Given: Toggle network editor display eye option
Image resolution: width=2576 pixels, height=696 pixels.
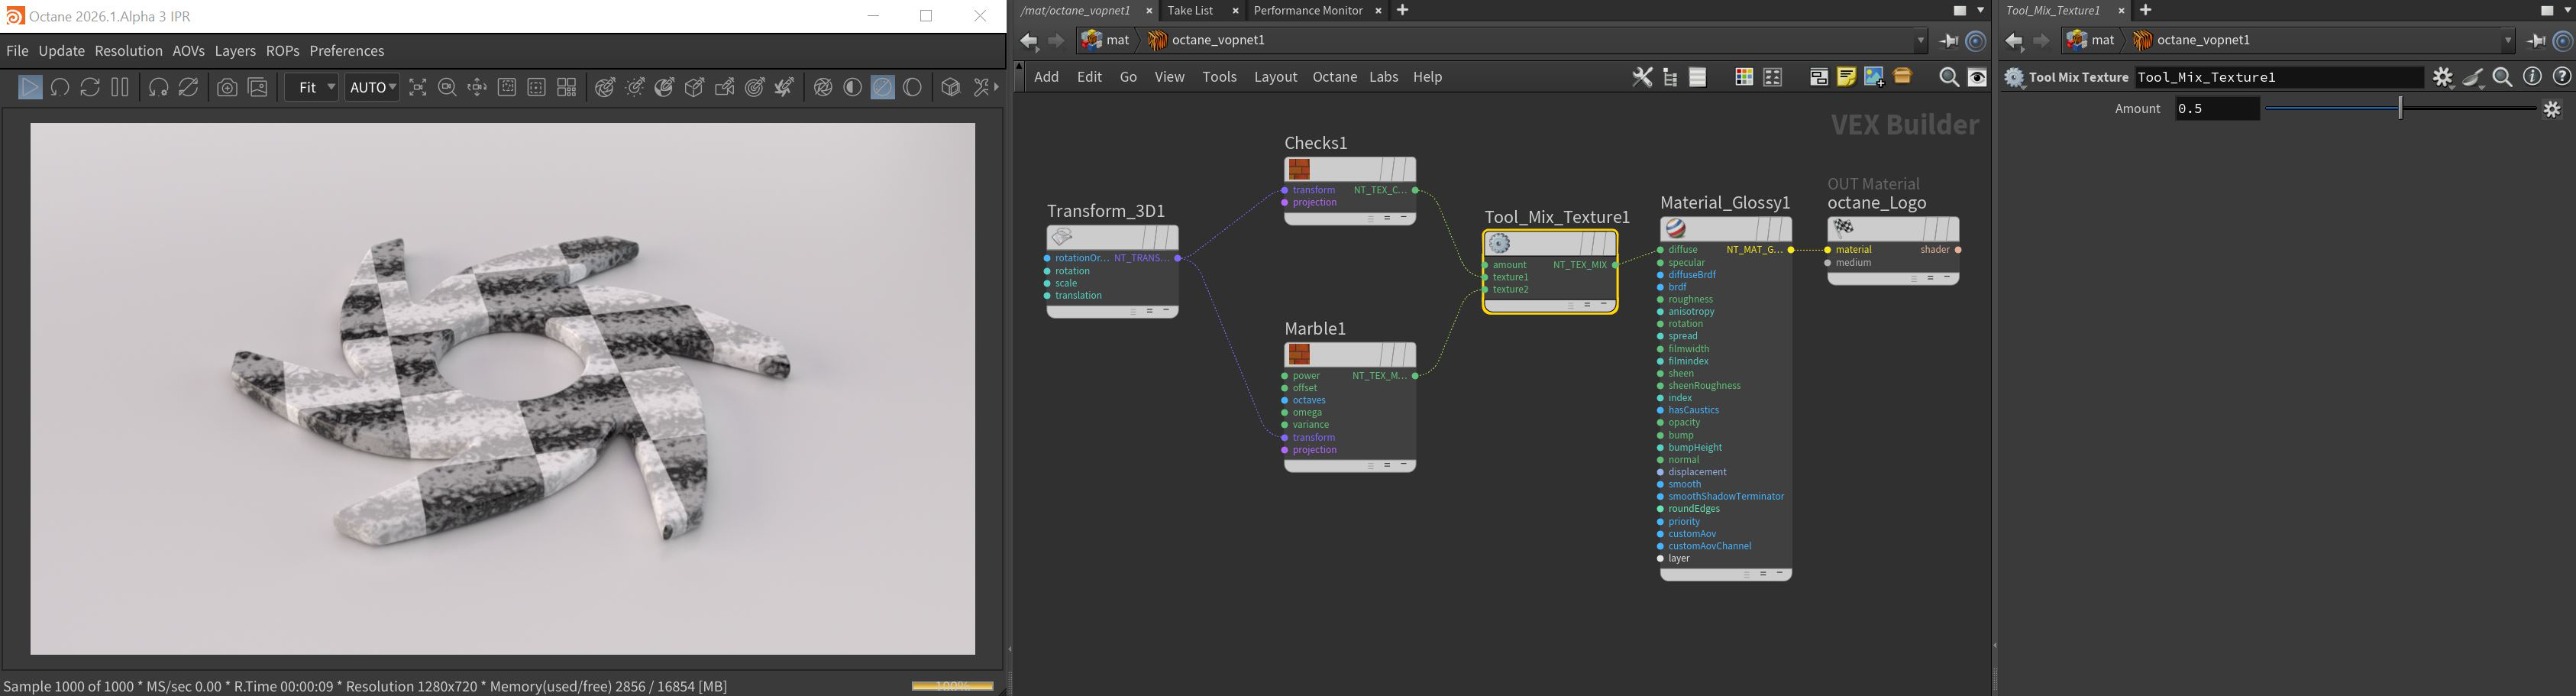Looking at the screenshot, I should click(1977, 77).
